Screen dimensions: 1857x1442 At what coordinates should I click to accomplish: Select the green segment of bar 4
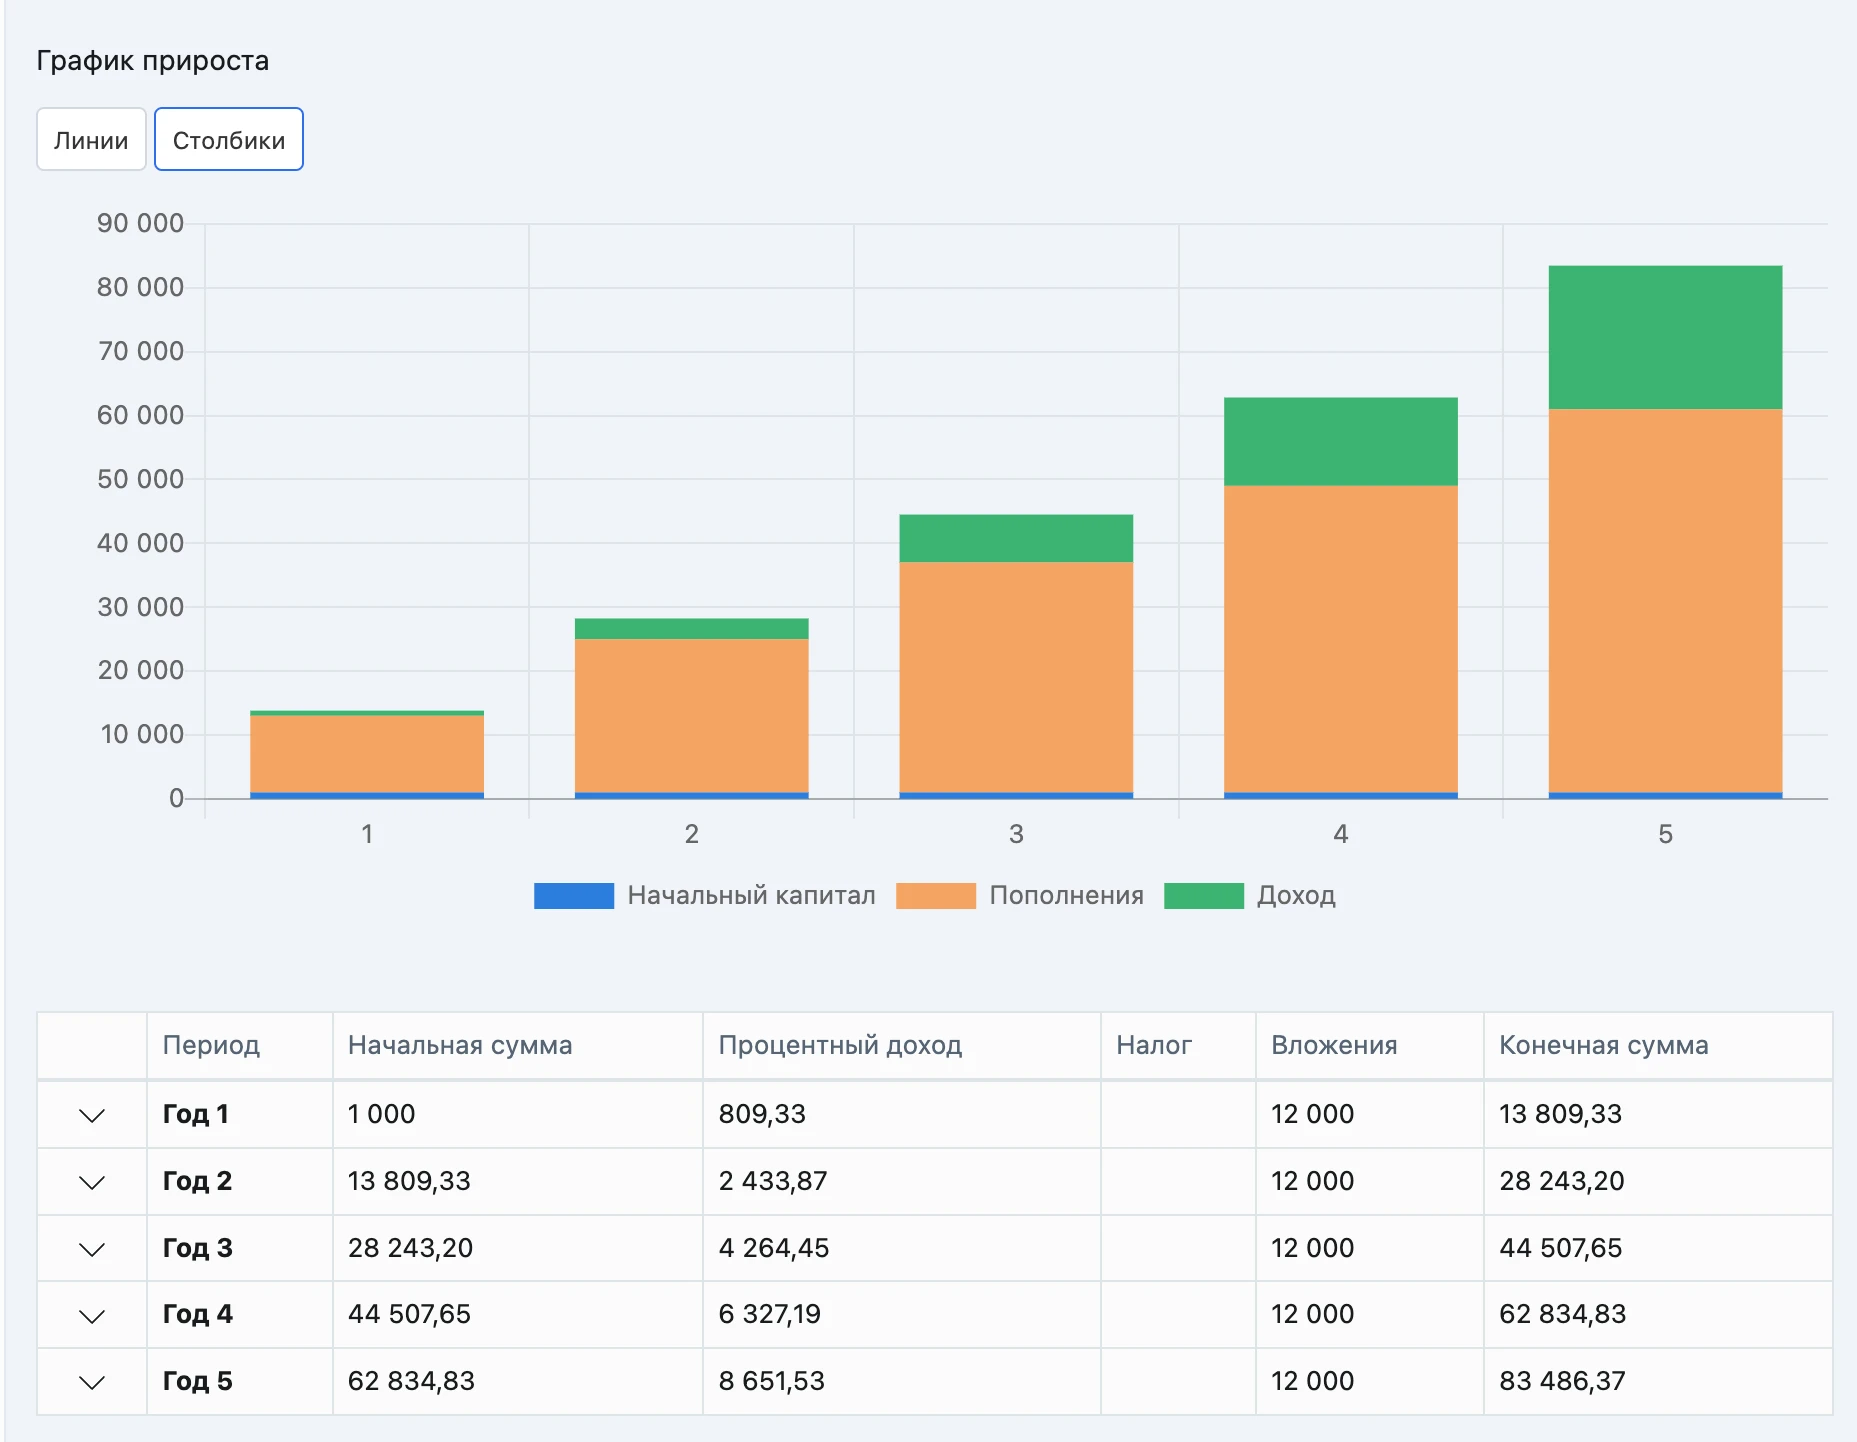tap(1341, 441)
